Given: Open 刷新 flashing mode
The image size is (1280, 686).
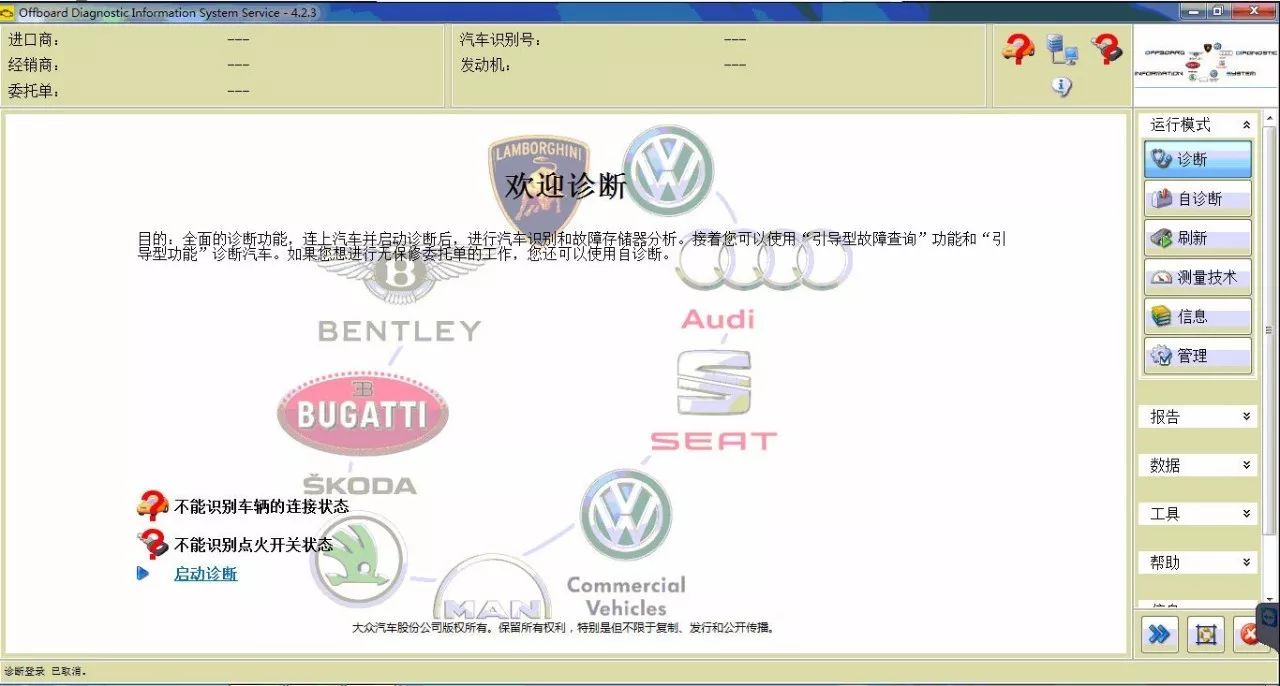Looking at the screenshot, I should click(1197, 237).
